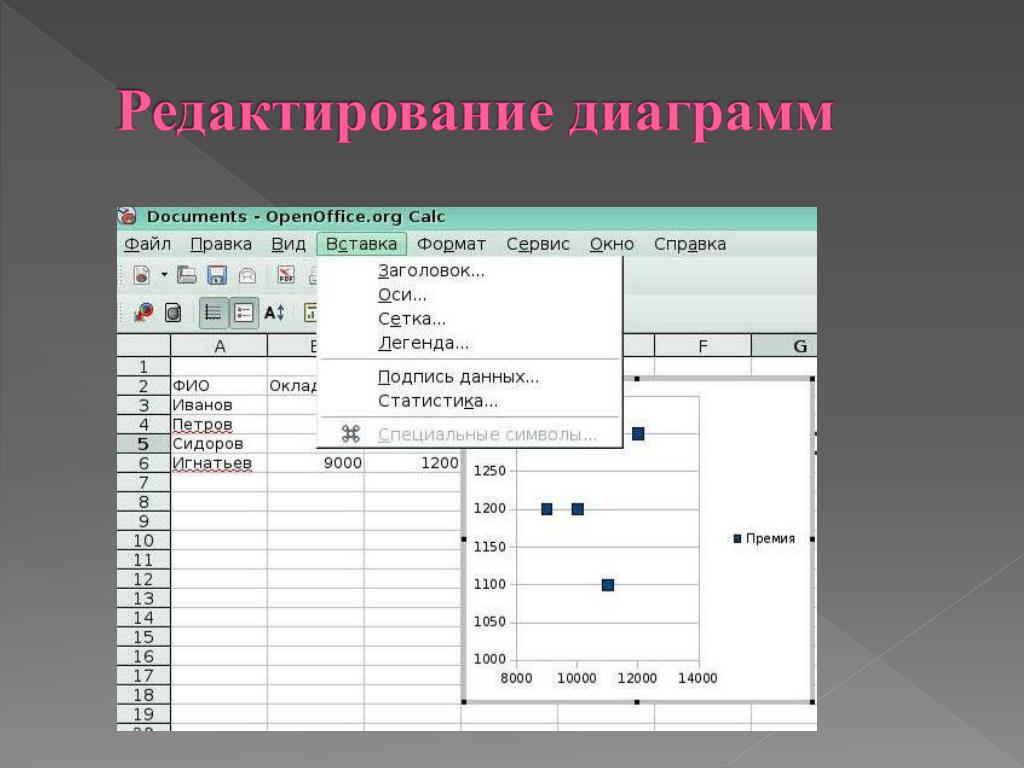Click cell with value 9000
This screenshot has width=1024, height=768.
(315, 463)
